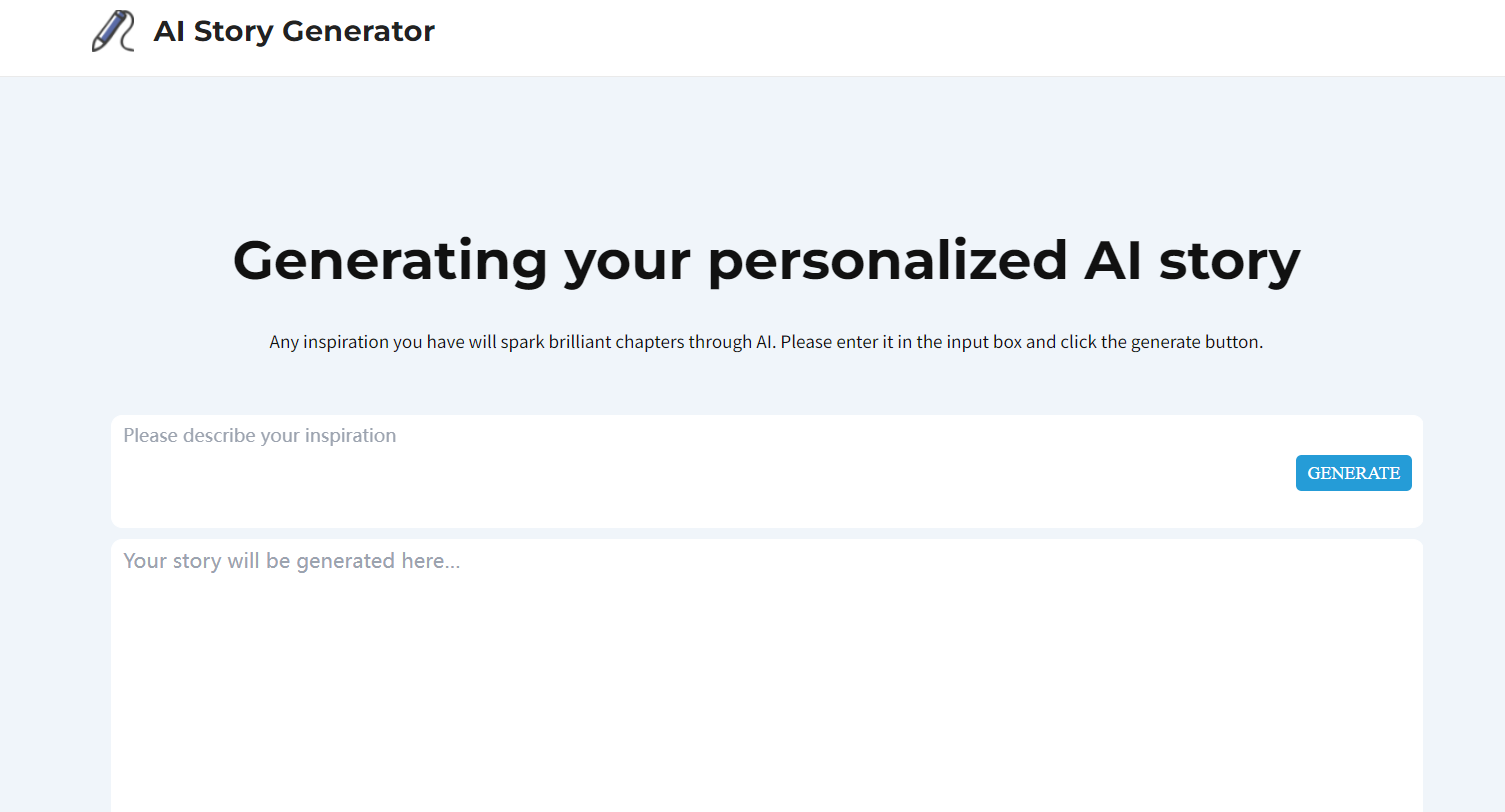Click the main heading 'Generating your personalized AI story'
The image size is (1505, 812).
click(x=765, y=260)
